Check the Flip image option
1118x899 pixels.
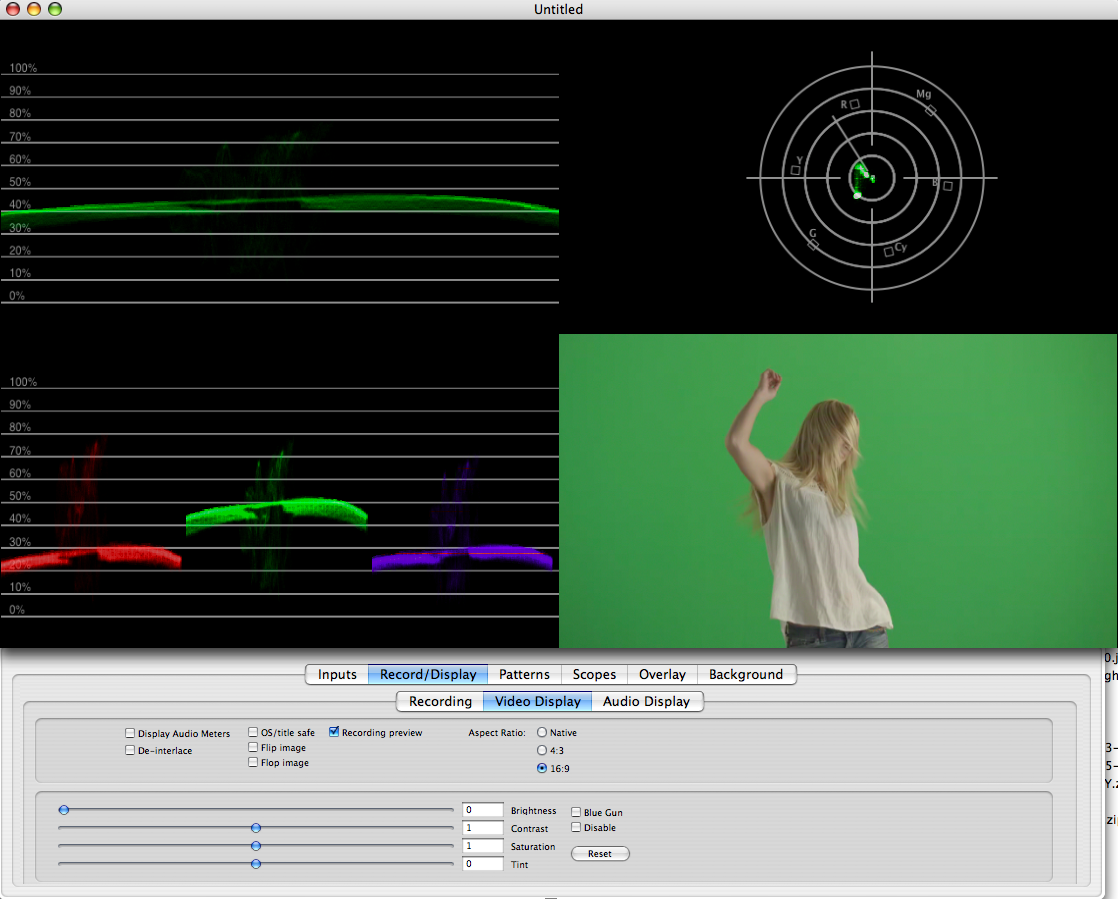[253, 747]
